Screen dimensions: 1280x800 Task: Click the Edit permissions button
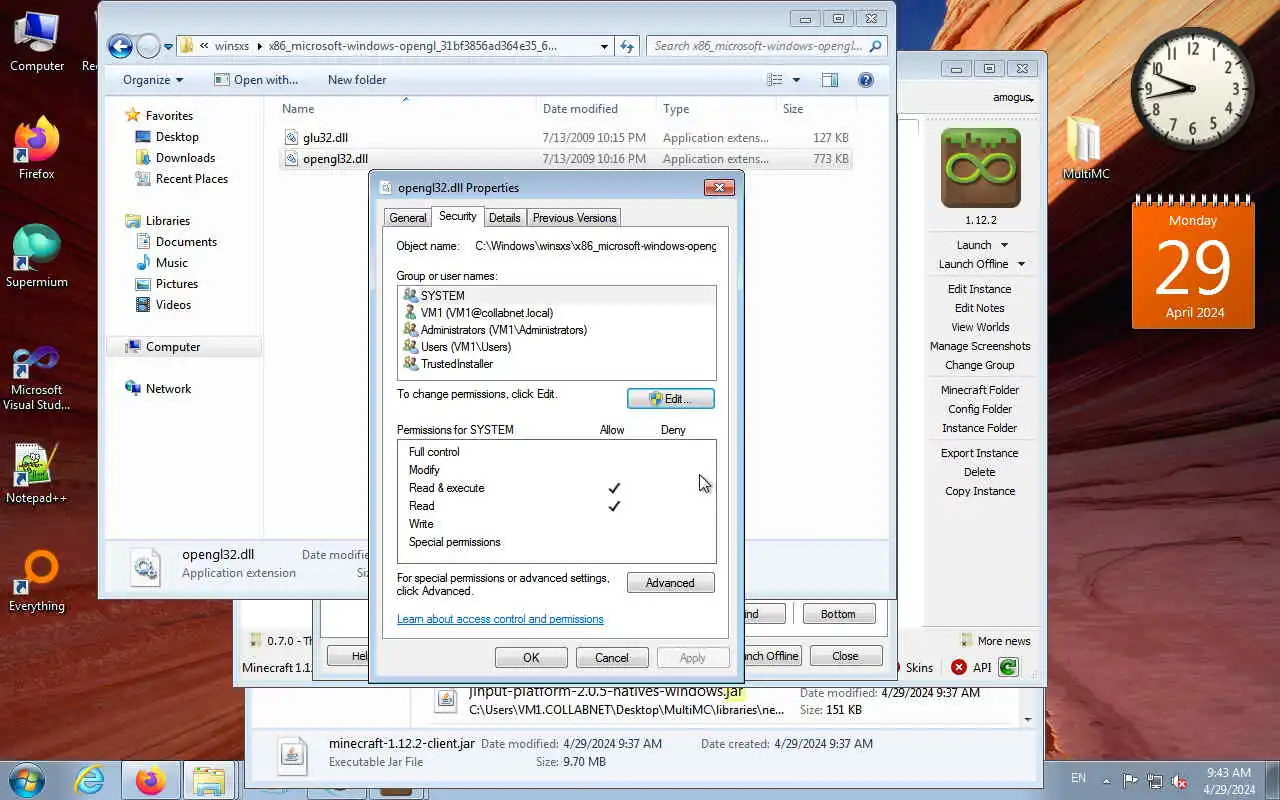click(x=670, y=399)
